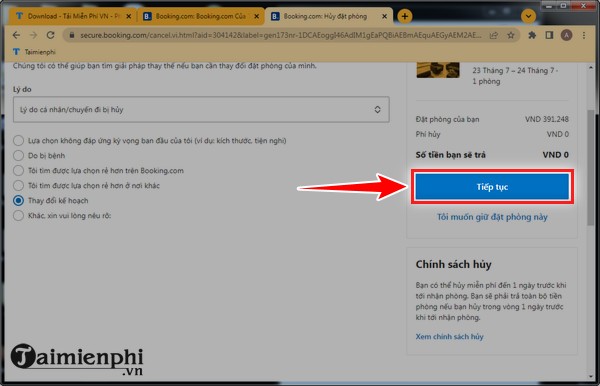The height and width of the screenshot is (386, 600).
Task: Open the Taimienphi bookmark
Action: click(x=34, y=52)
